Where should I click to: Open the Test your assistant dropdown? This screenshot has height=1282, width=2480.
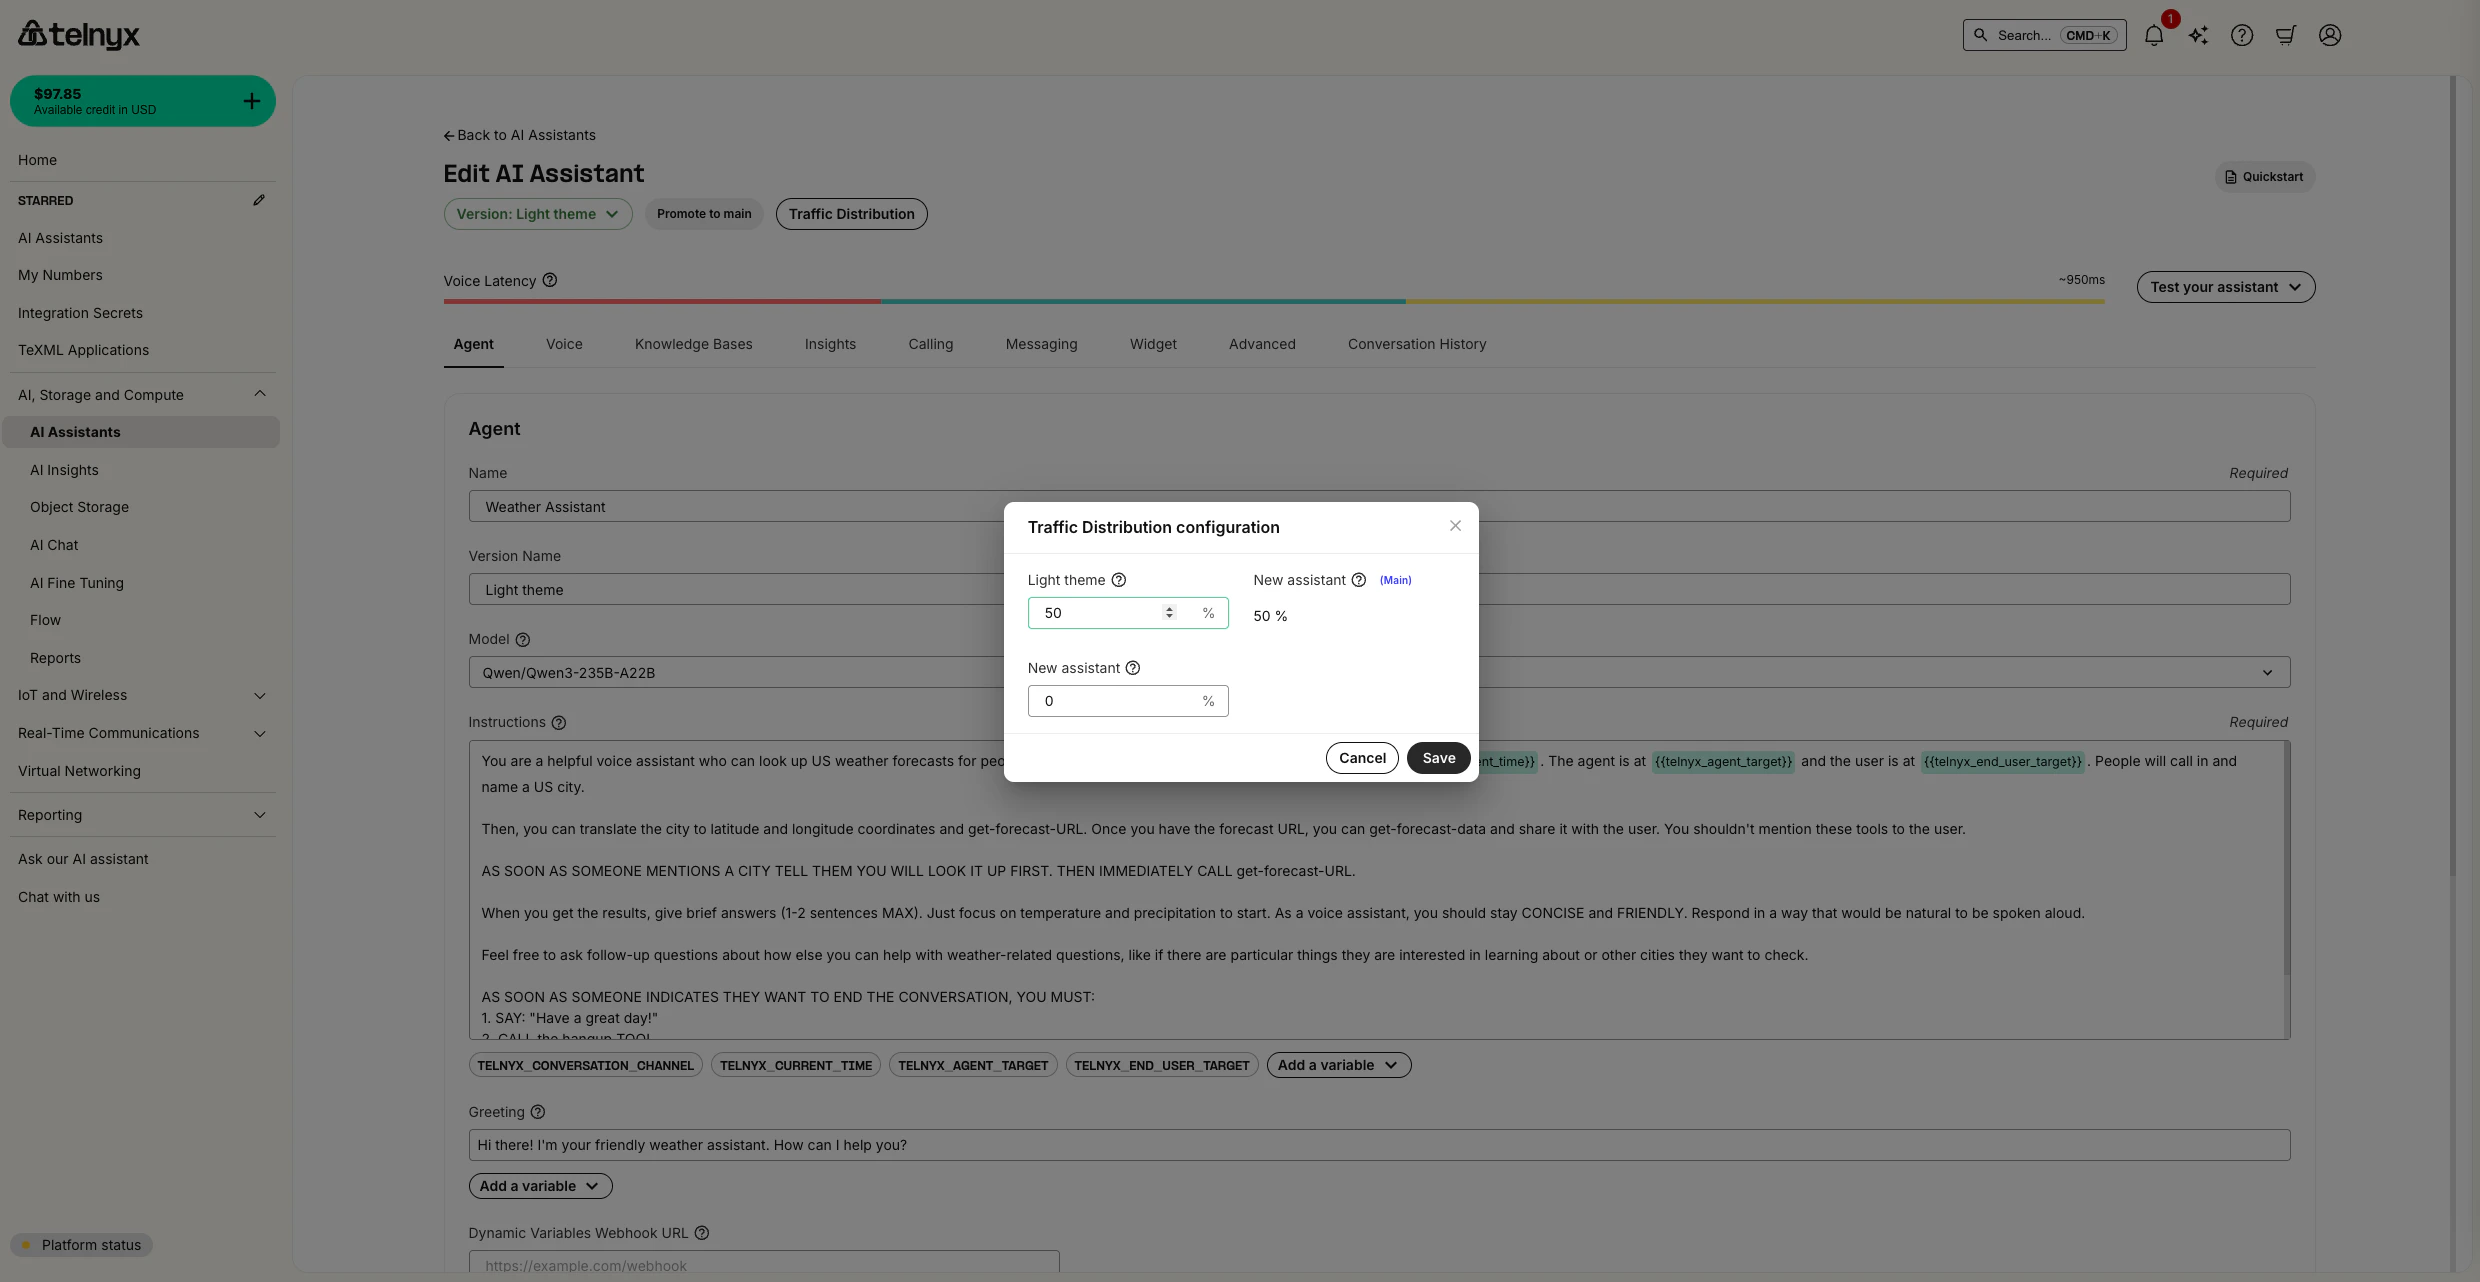[x=2225, y=287]
